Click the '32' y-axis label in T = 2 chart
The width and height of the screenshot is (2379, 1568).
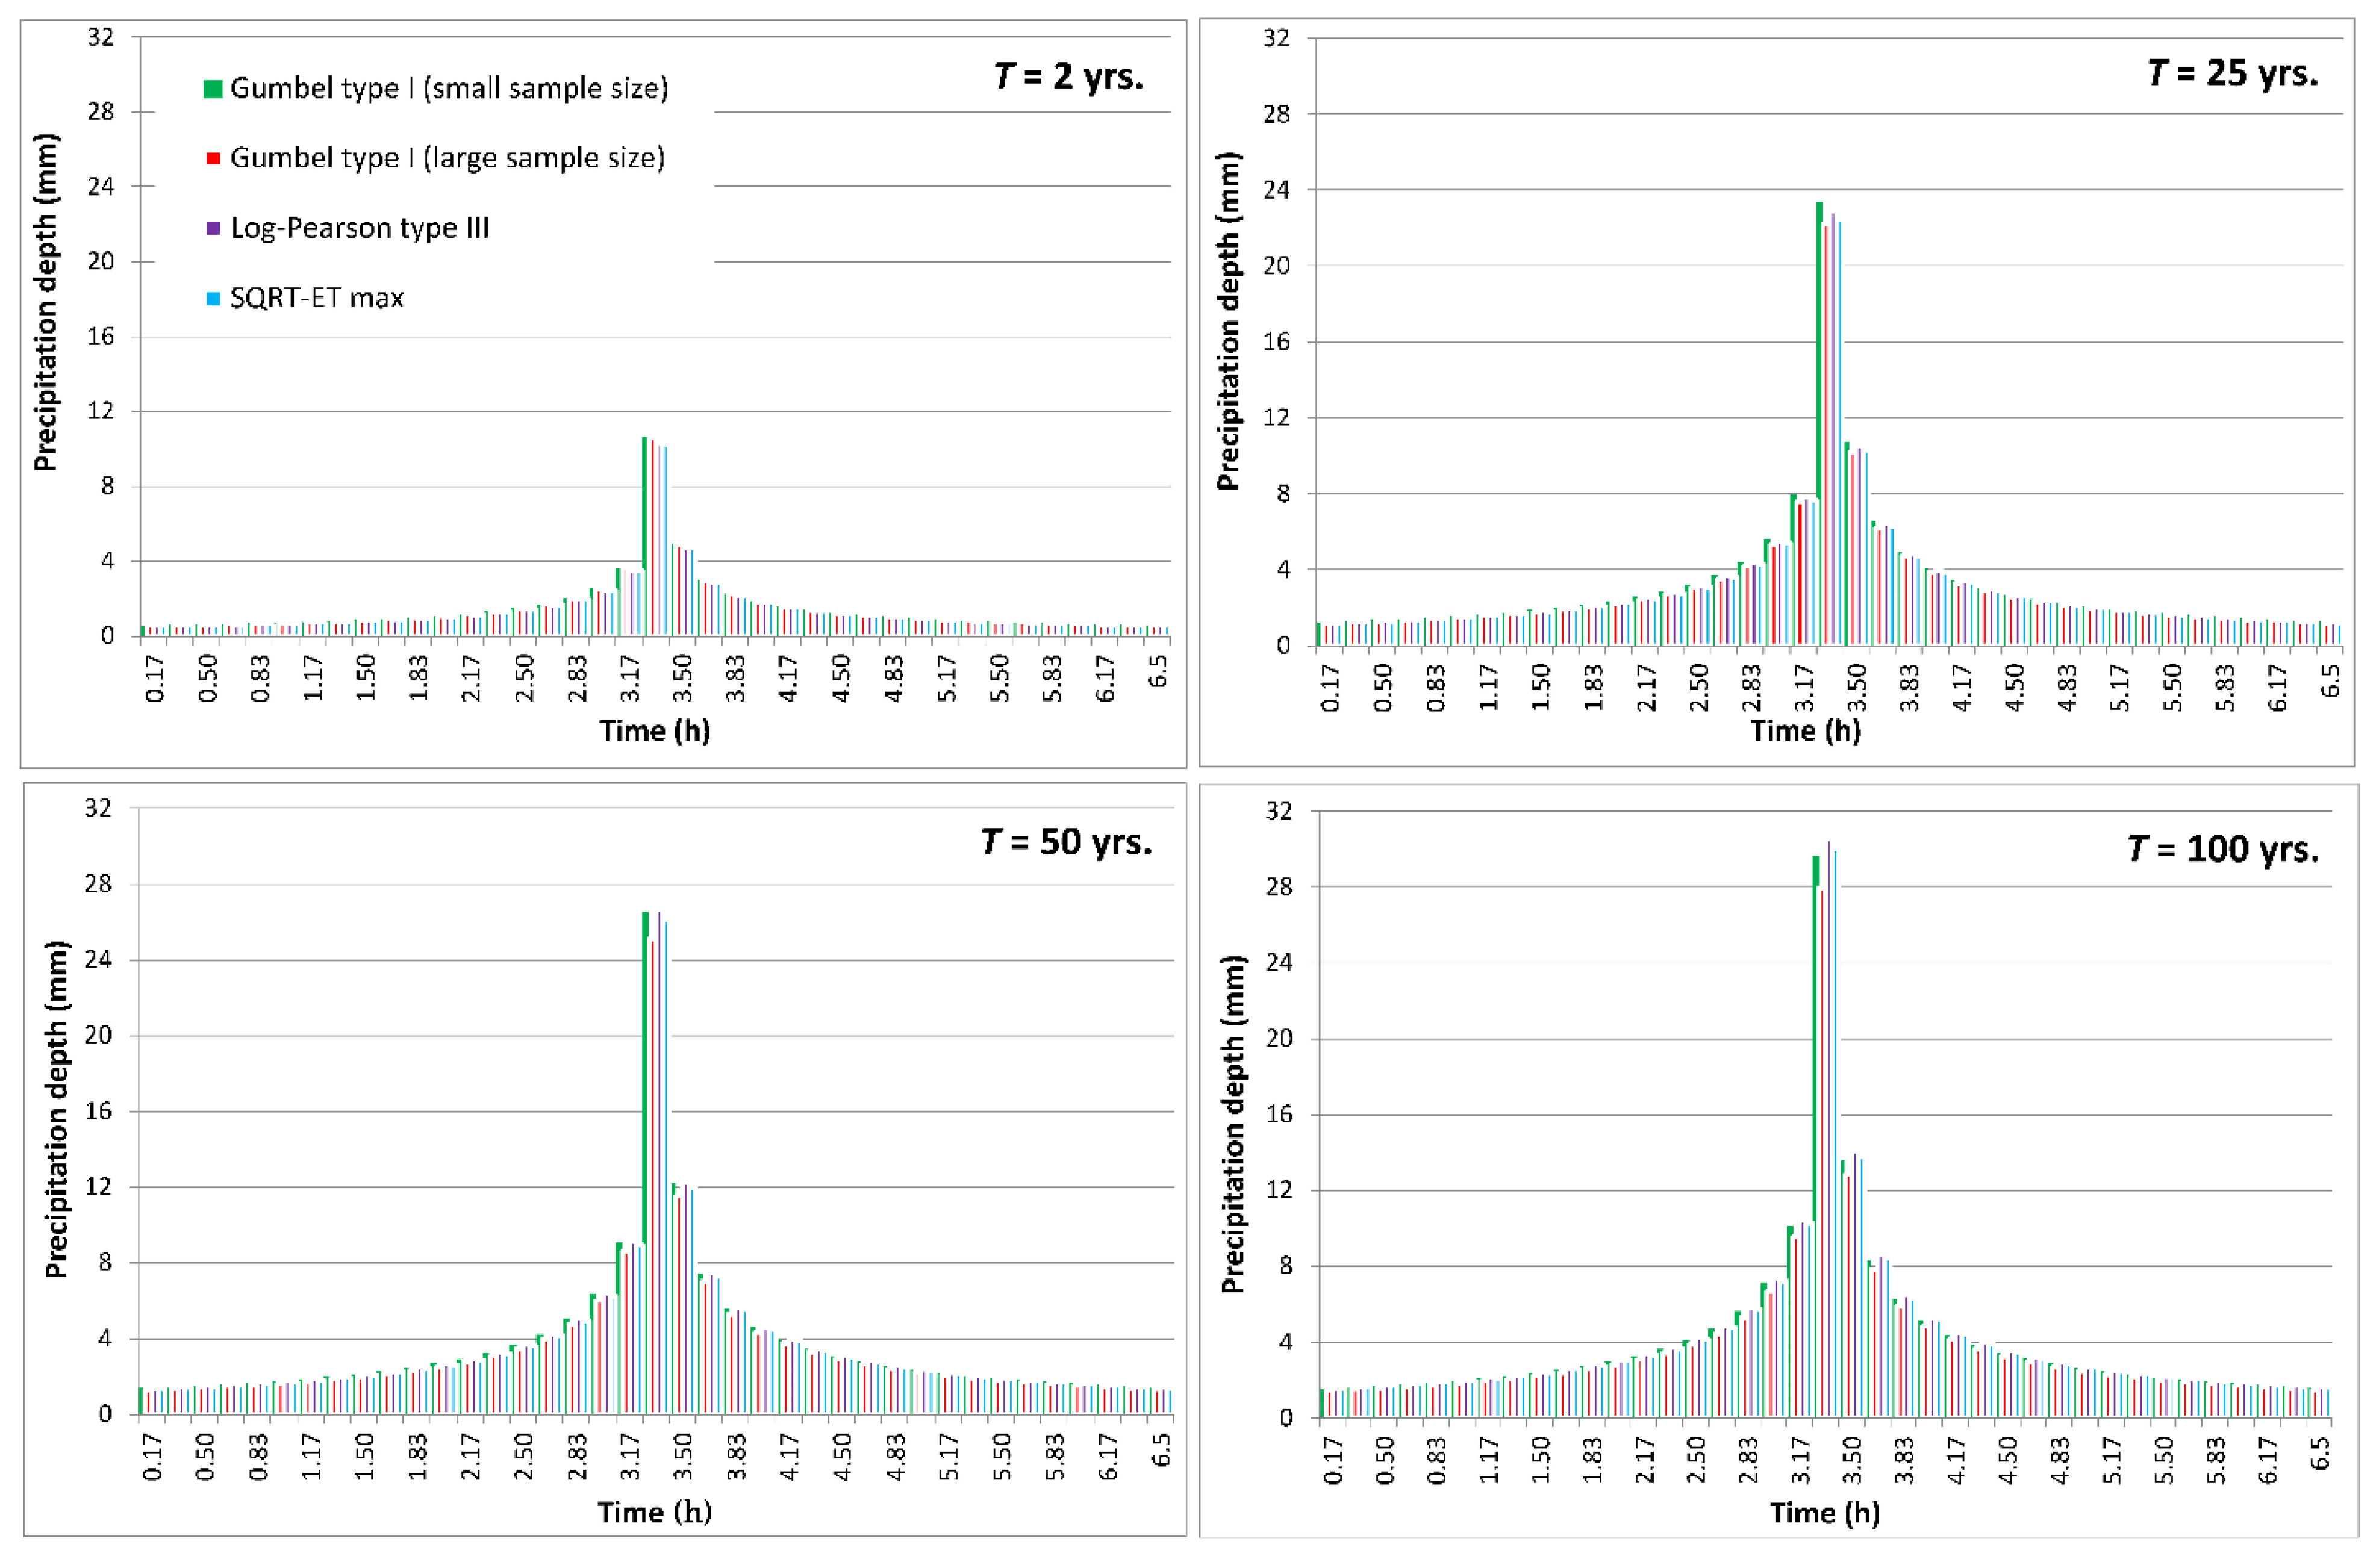(101, 38)
